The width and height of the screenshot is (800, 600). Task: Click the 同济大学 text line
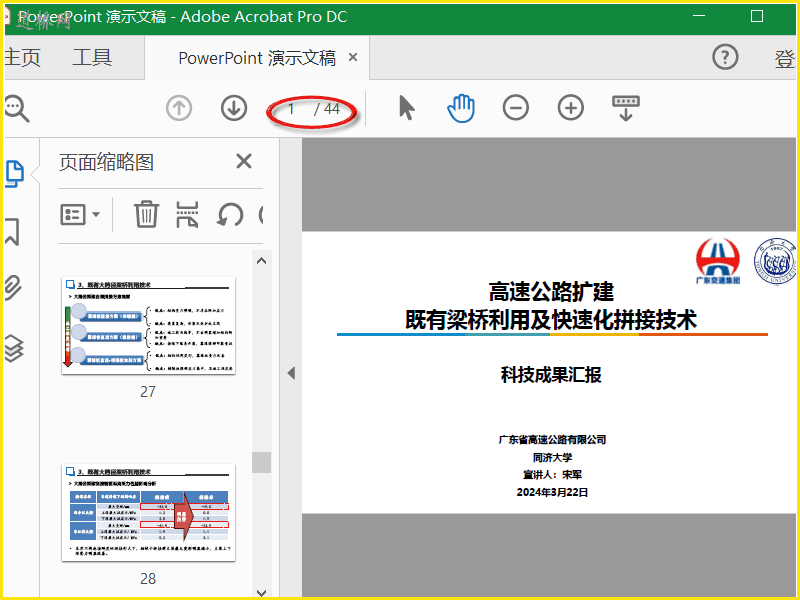(x=552, y=457)
